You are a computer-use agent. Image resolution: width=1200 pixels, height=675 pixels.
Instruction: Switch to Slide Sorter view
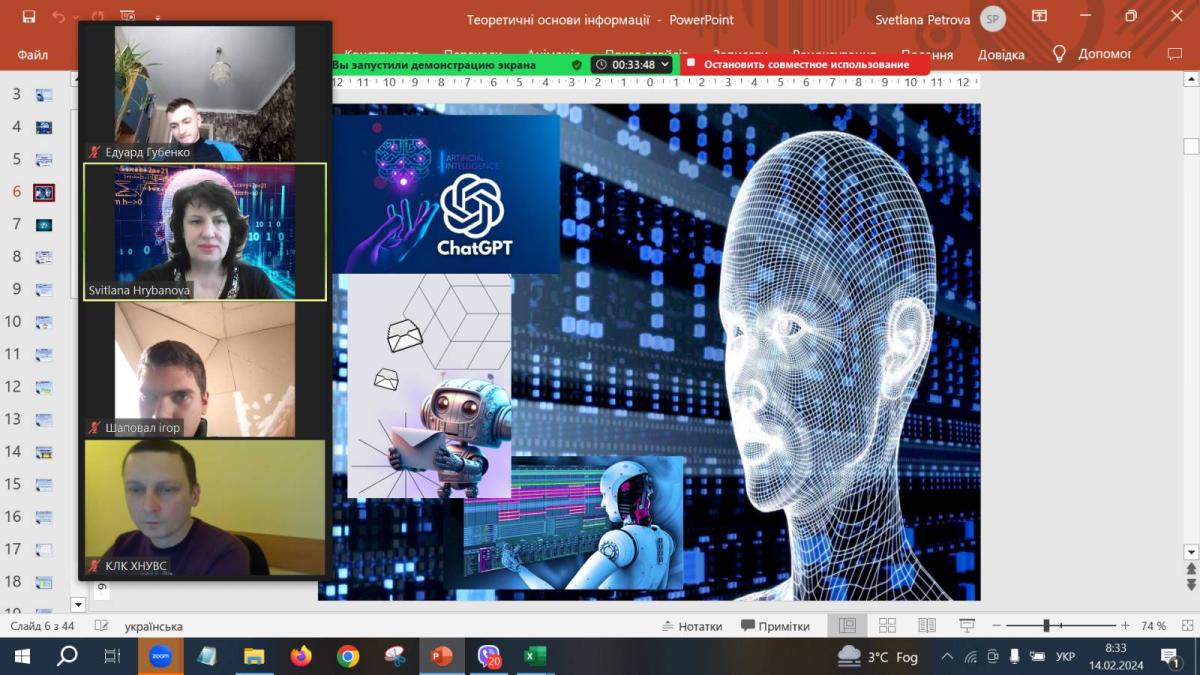pos(887,626)
